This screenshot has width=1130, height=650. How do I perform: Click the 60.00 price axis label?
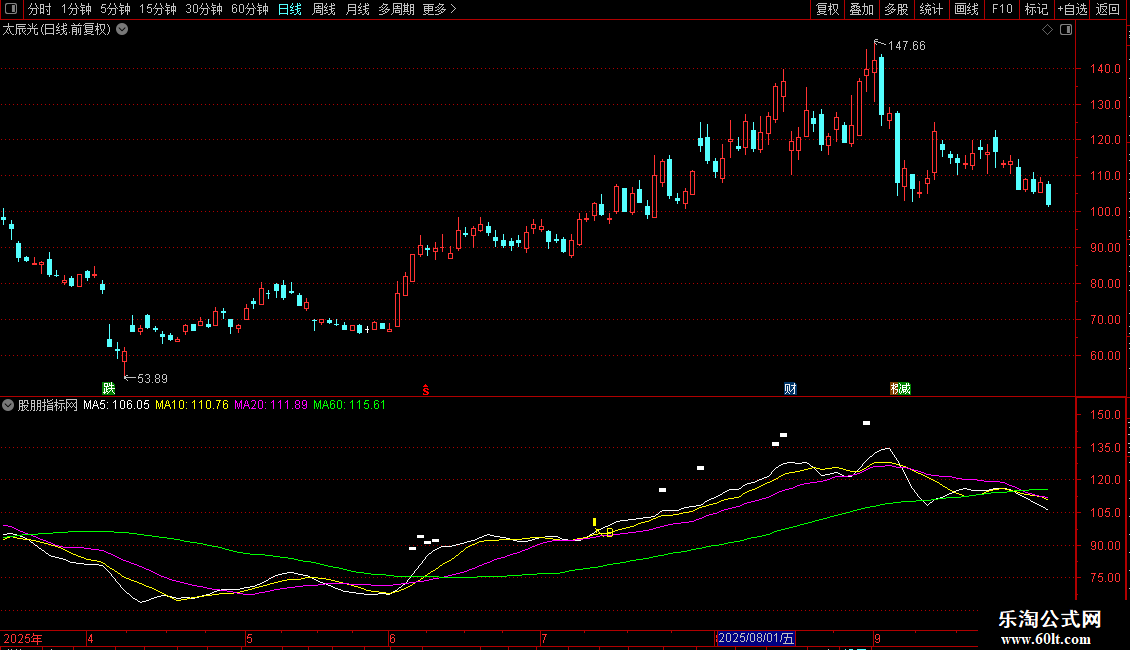(x=1105, y=355)
